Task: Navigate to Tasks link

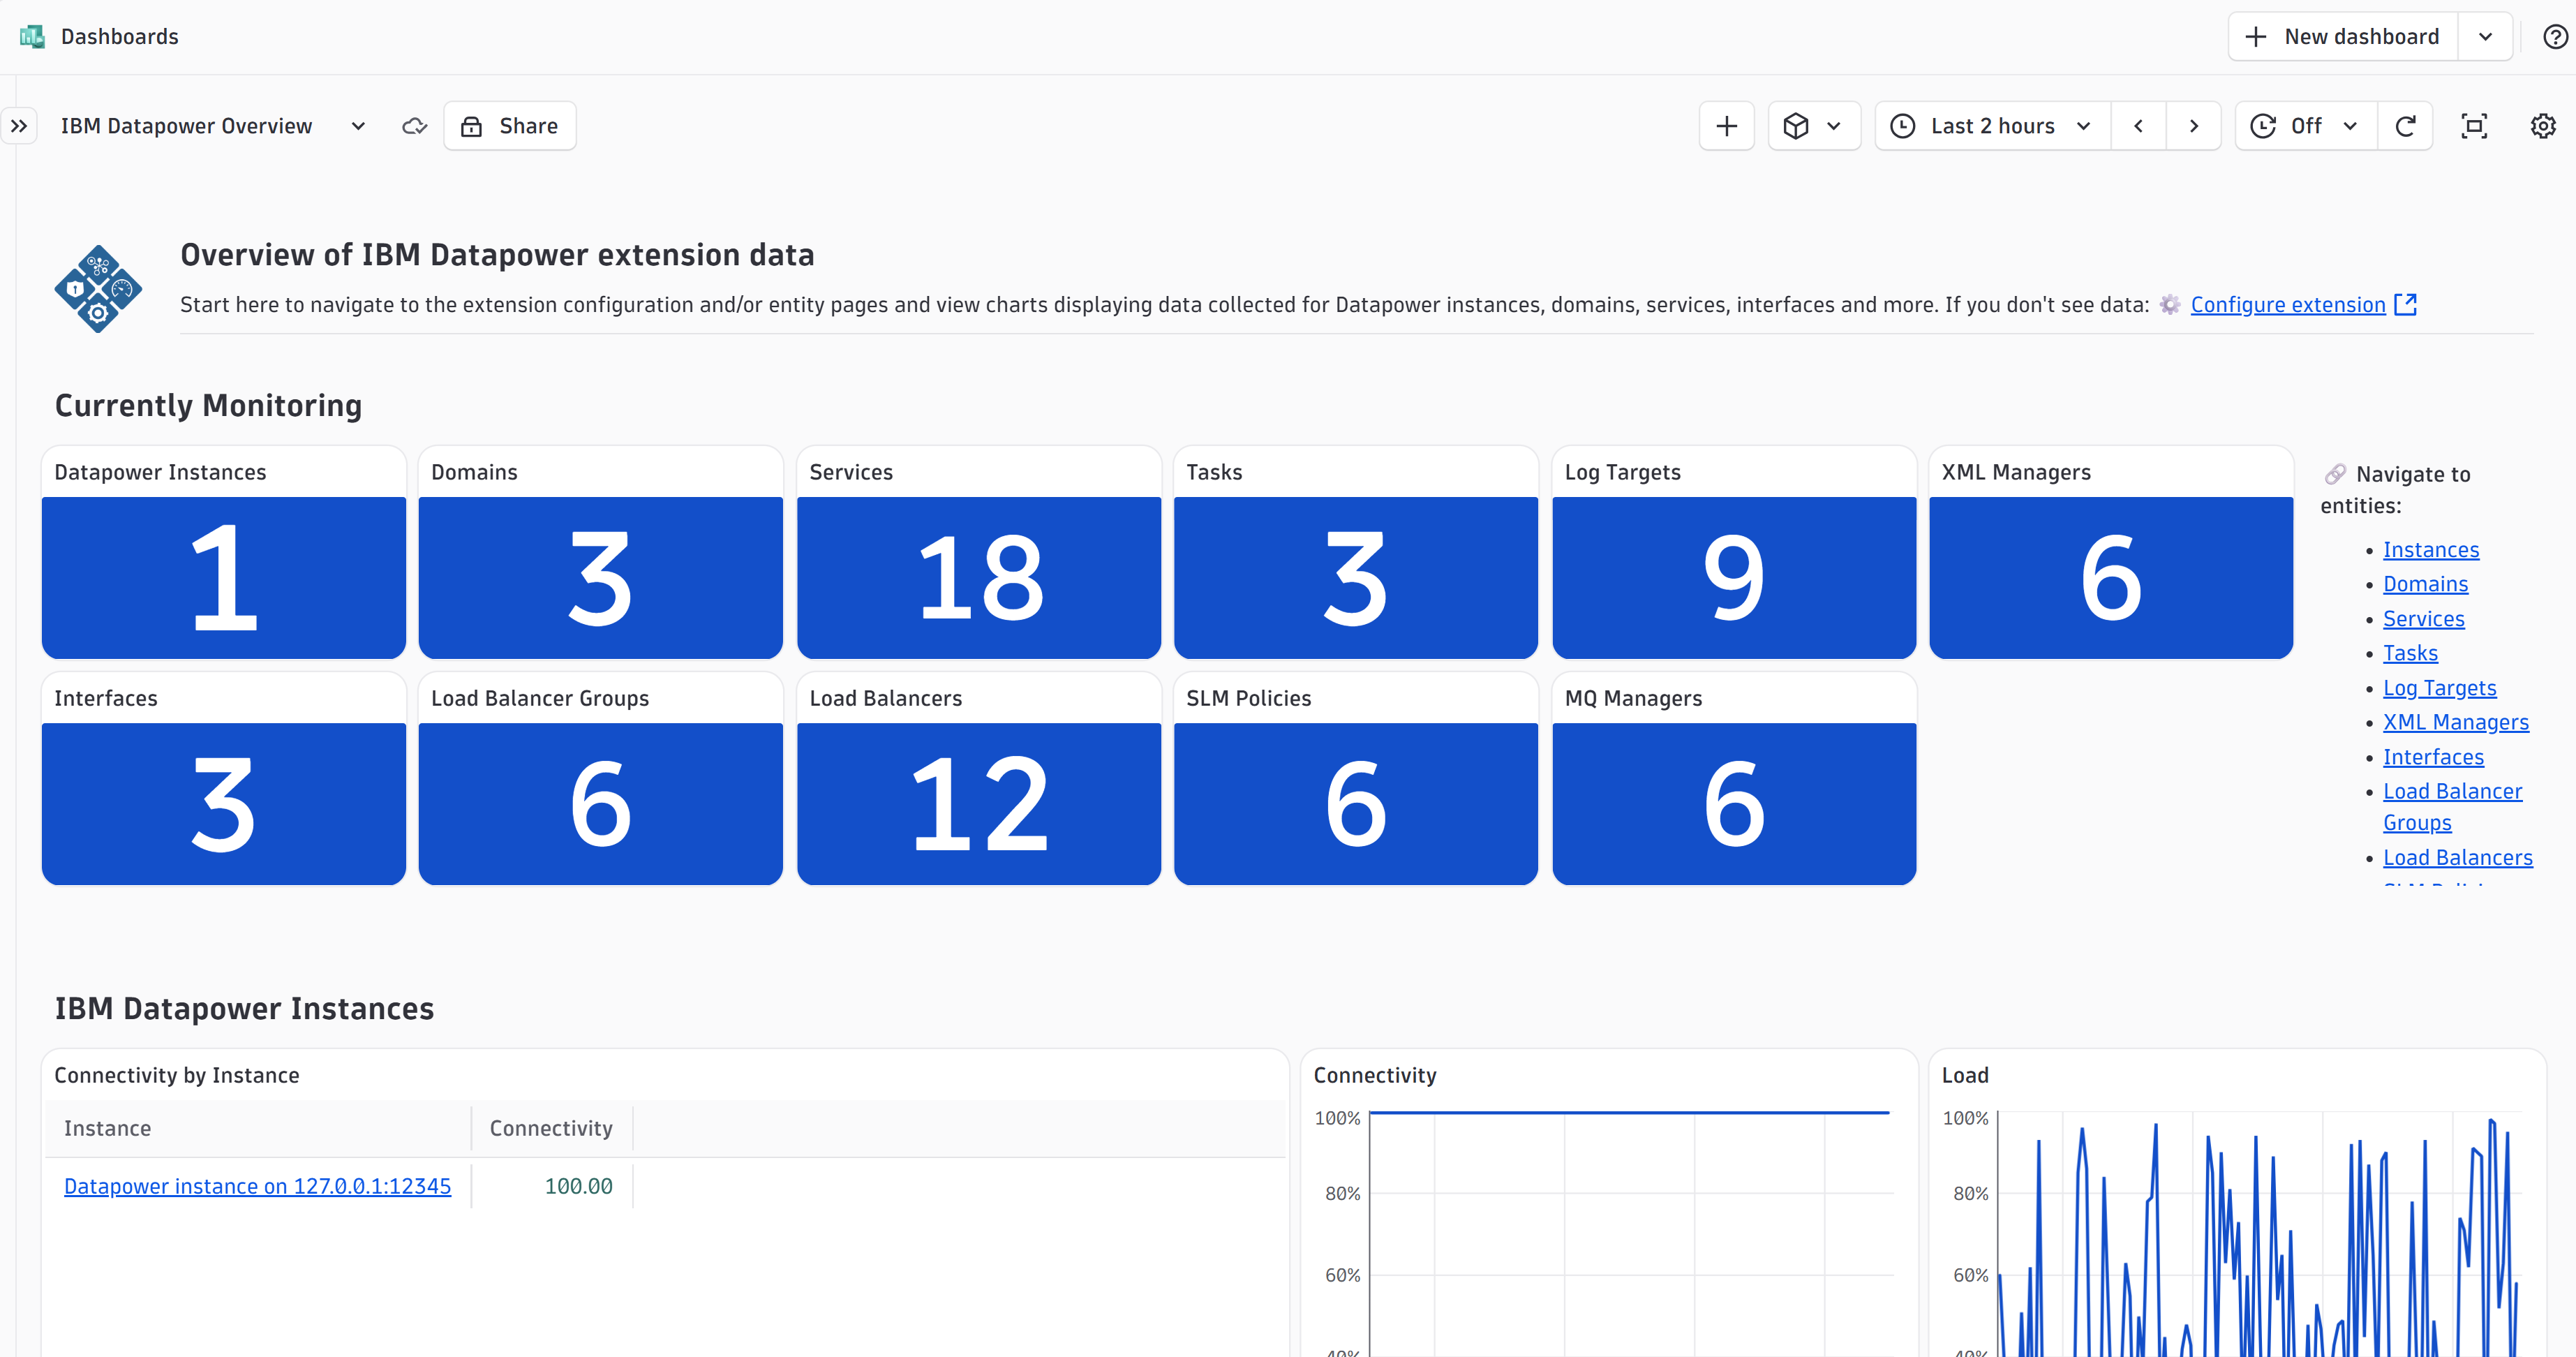Action: [x=2410, y=653]
